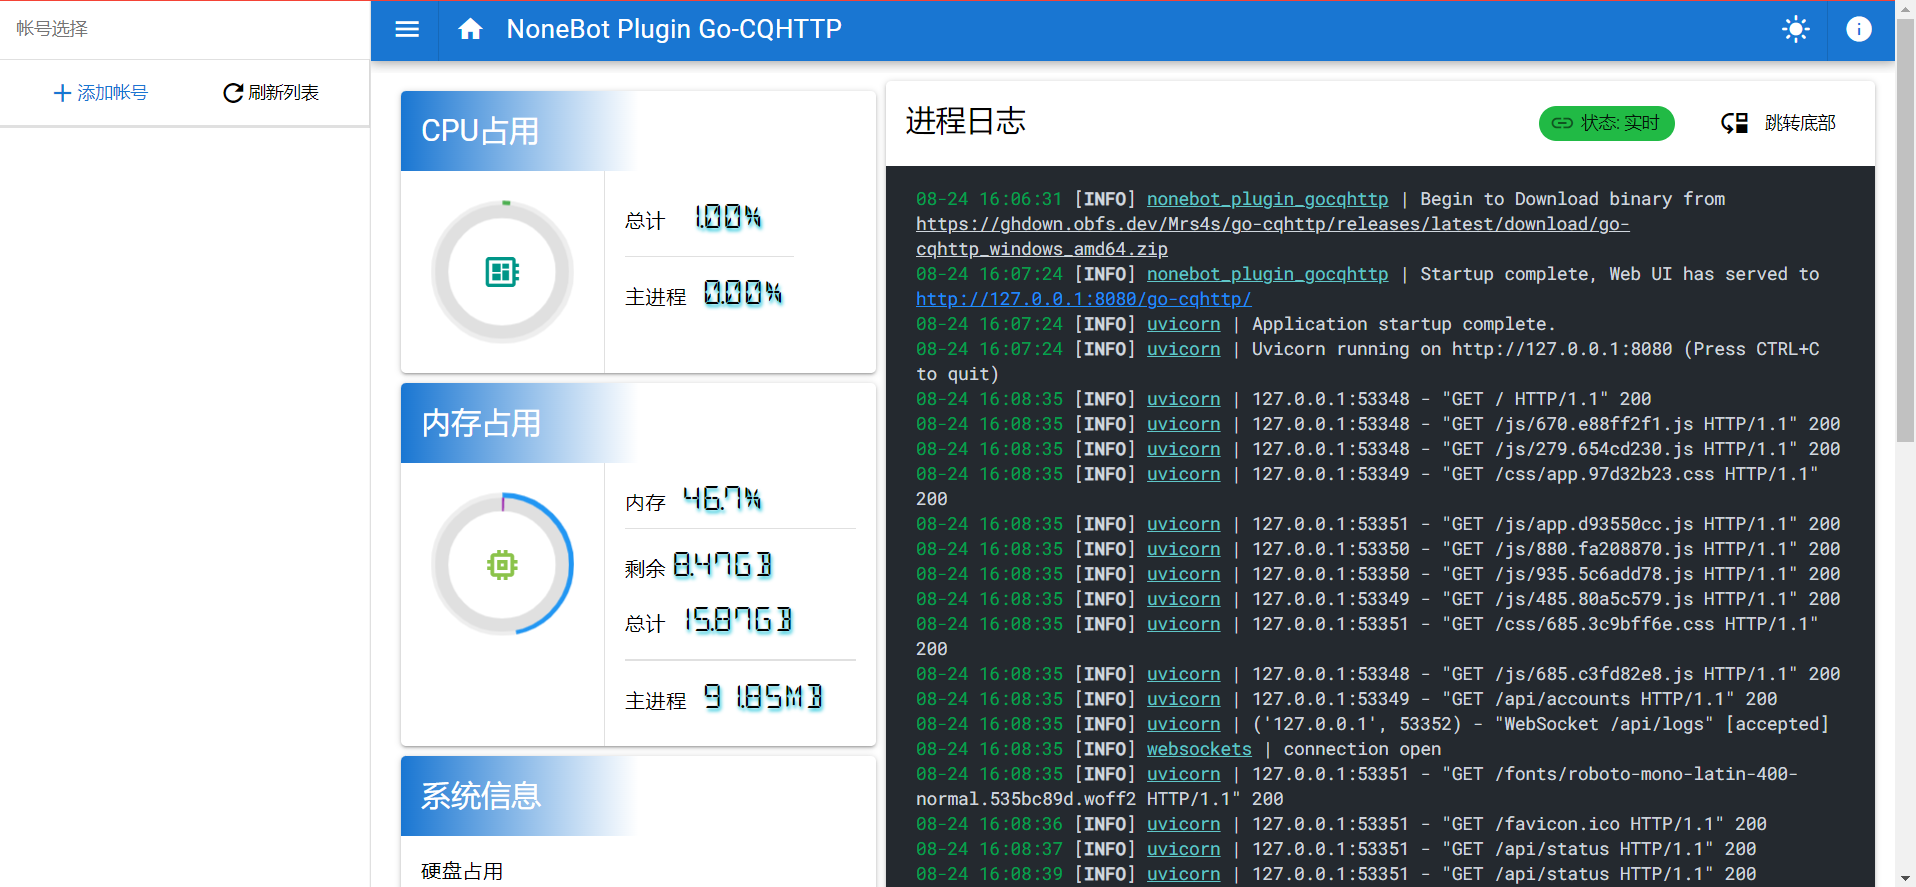1916x887 pixels.
Task: Click the 帐号选择 sidebar heading
Action: [52, 29]
